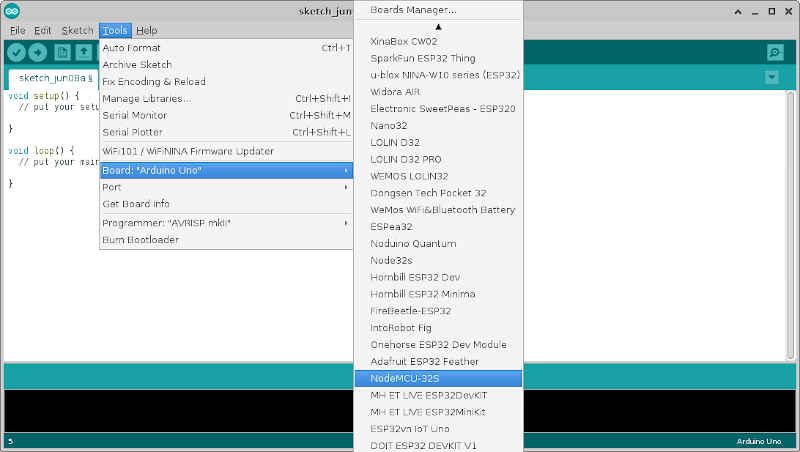Expand the Port submenu
This screenshot has width=800, height=452.
point(226,187)
